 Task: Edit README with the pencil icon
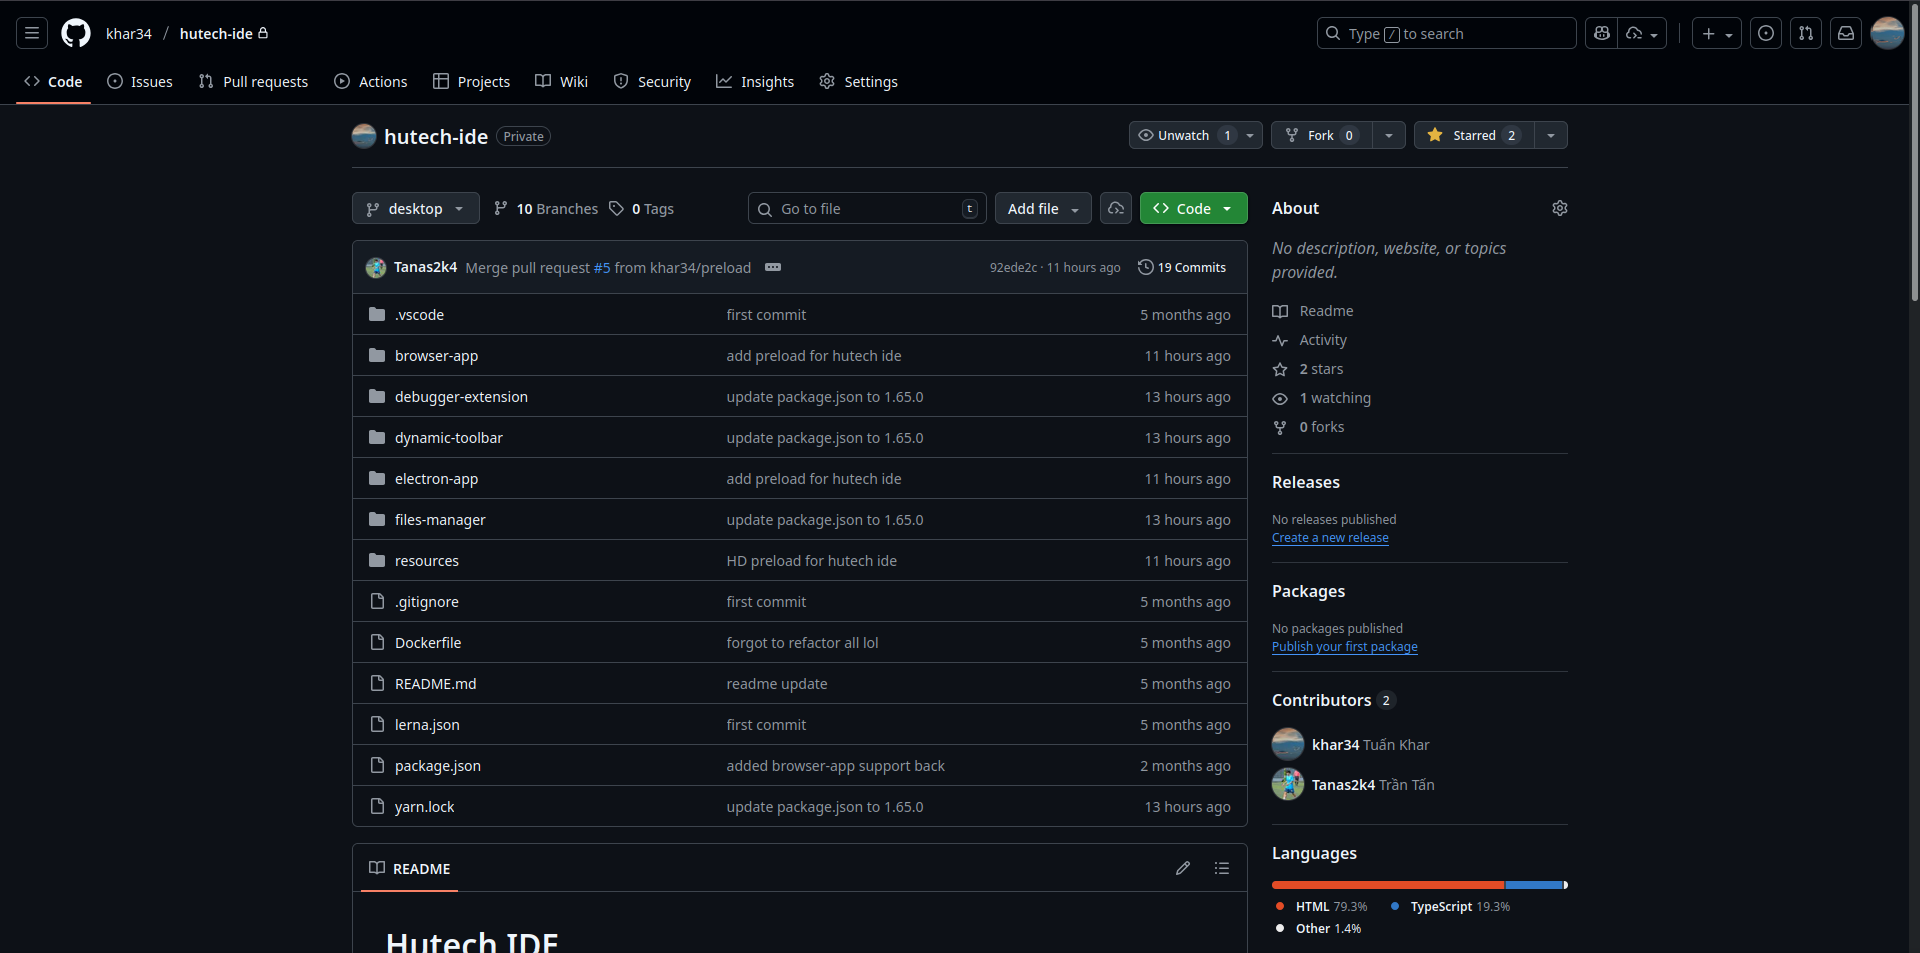[x=1183, y=868]
